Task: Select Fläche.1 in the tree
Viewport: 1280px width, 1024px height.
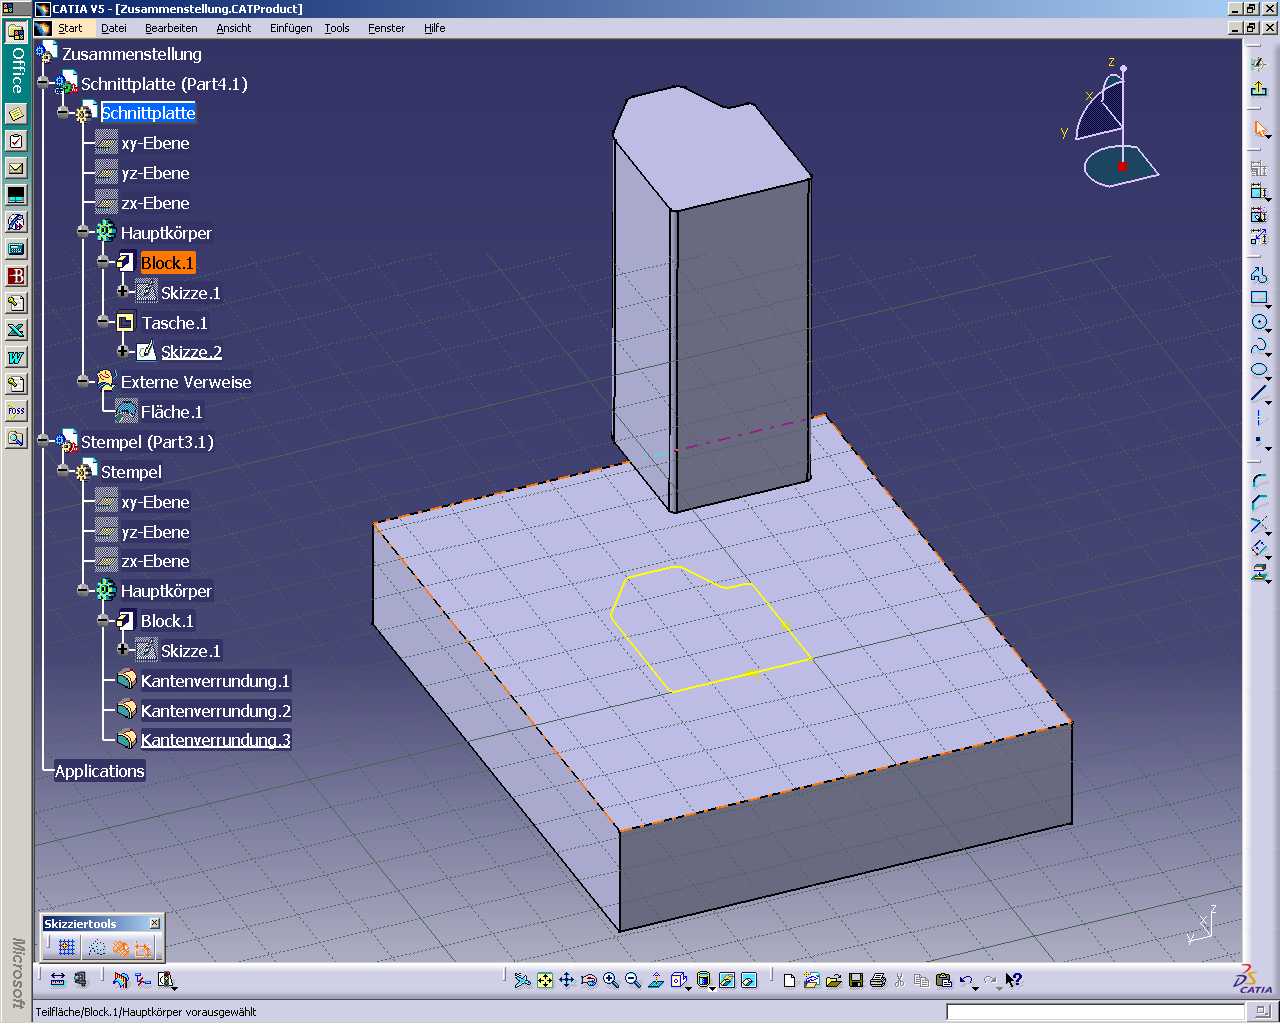Action: click(x=172, y=412)
